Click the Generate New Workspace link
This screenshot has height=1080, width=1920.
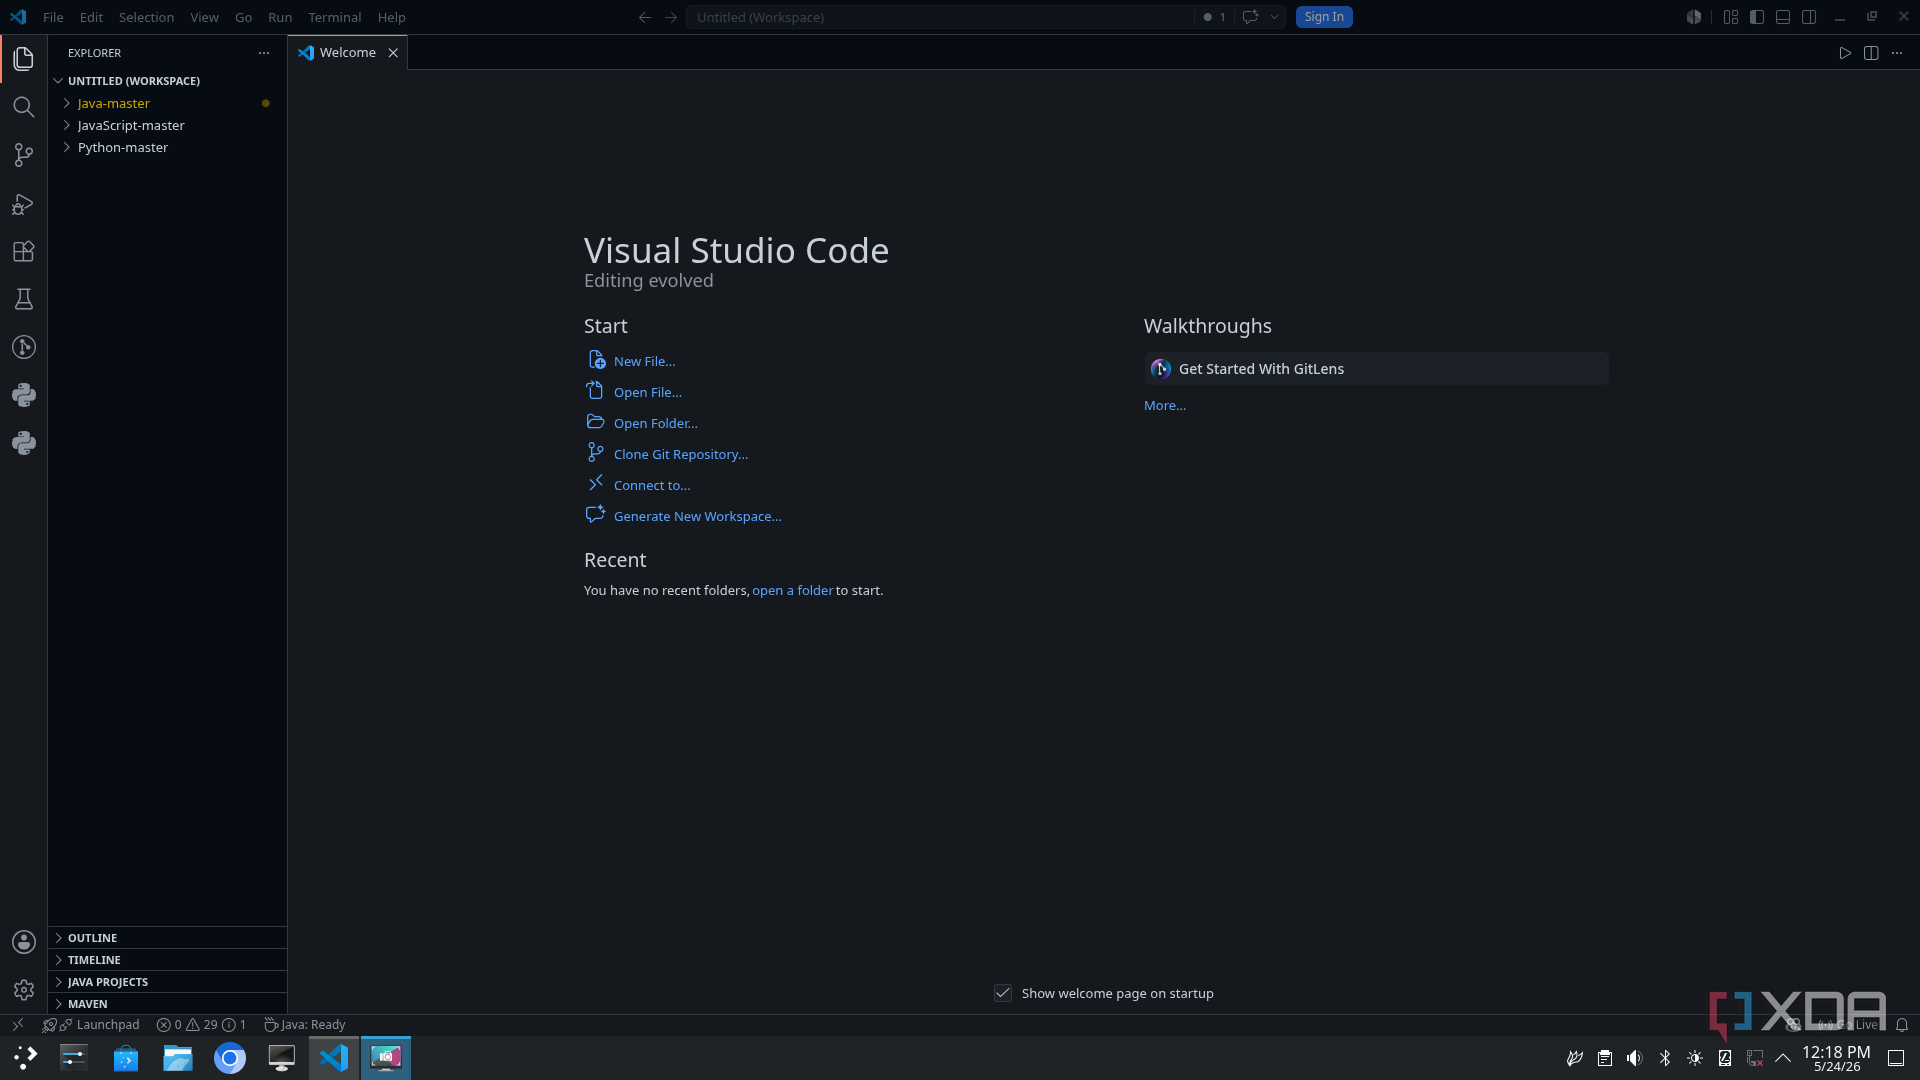click(698, 516)
